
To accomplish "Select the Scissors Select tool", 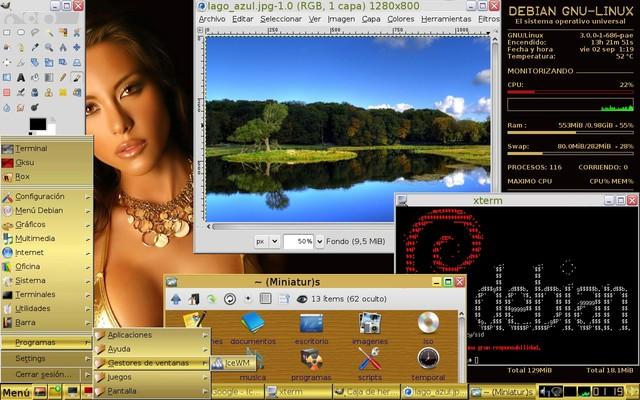I will pos(77,32).
